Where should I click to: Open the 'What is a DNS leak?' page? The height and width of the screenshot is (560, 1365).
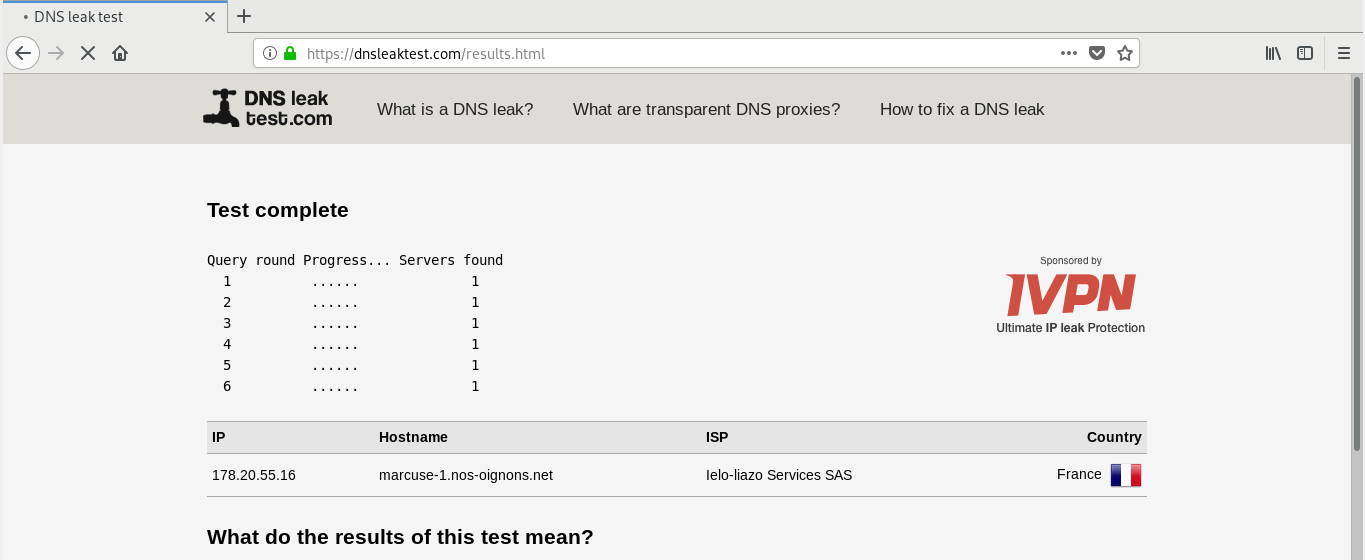pos(455,109)
